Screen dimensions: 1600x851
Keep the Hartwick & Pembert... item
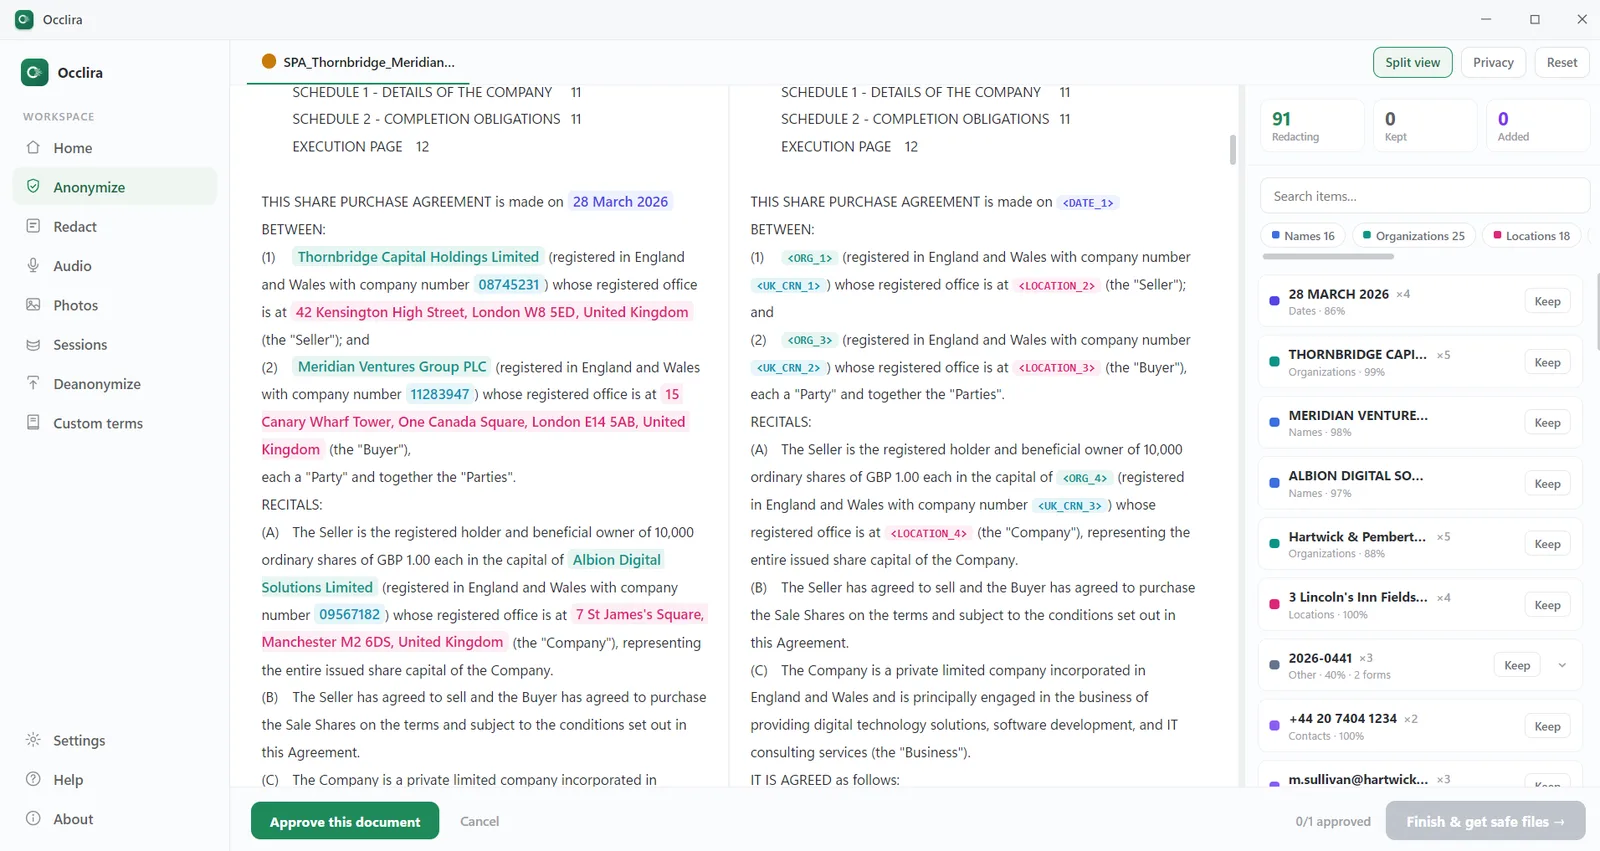click(1547, 544)
